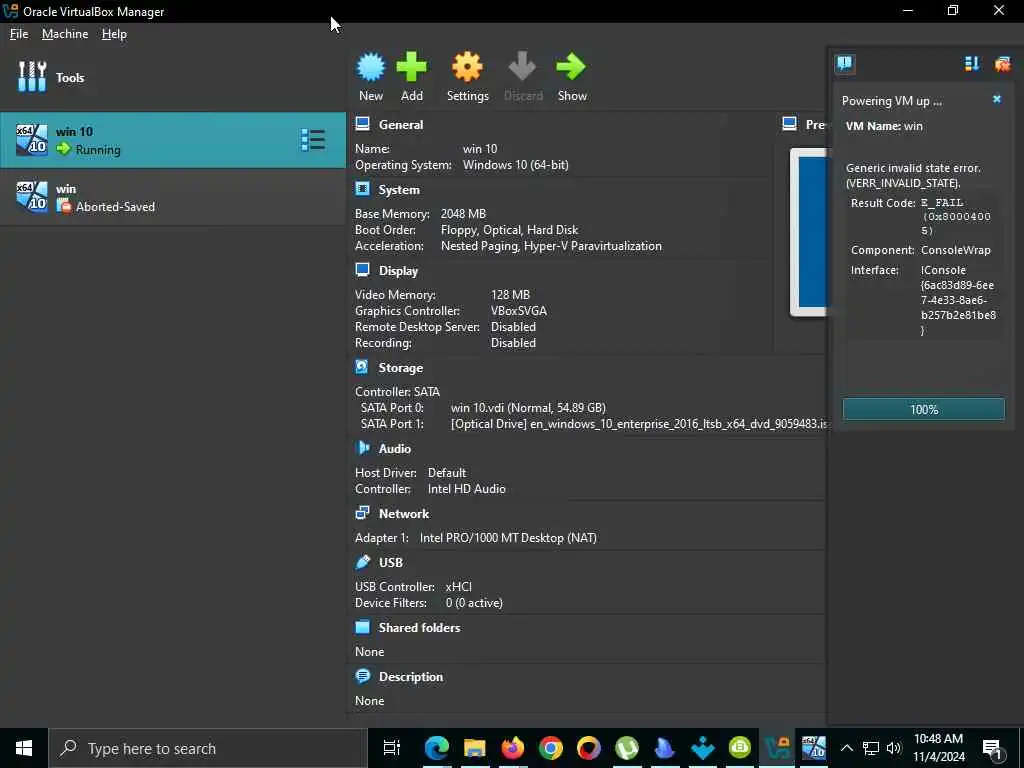Click the 100% progress bar in notification
The image size is (1024, 768).
923,409
